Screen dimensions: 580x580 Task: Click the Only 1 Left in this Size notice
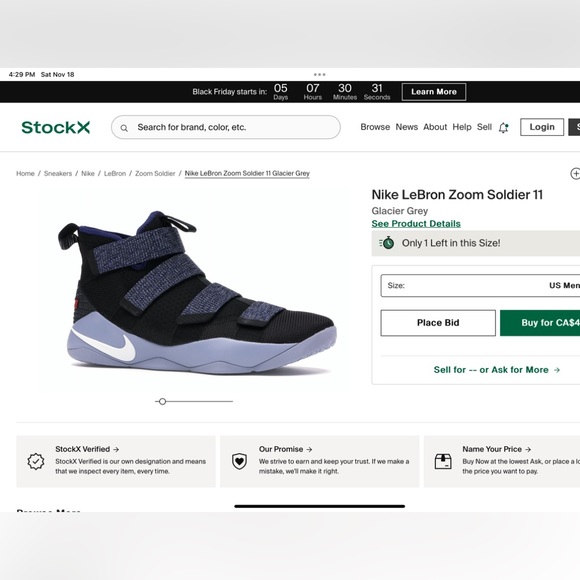click(476, 243)
